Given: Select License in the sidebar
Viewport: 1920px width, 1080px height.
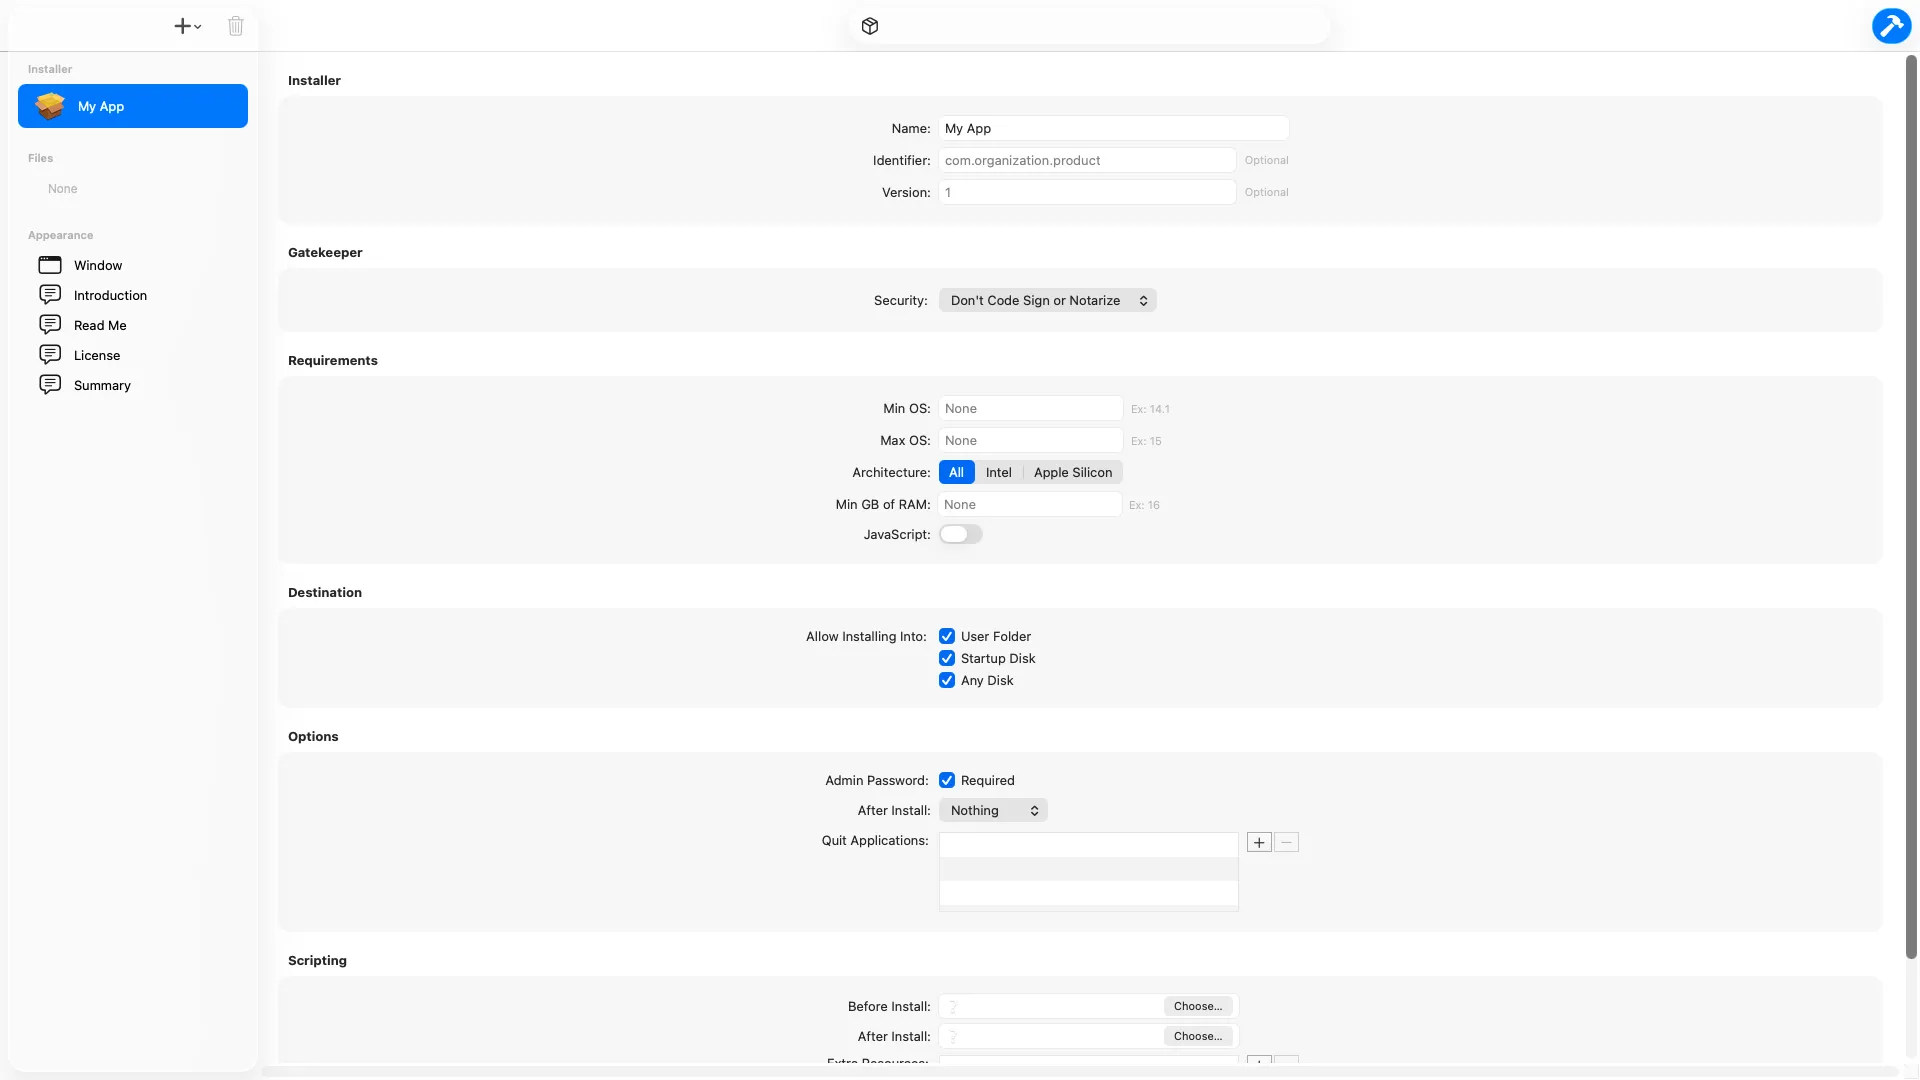Looking at the screenshot, I should coord(96,355).
